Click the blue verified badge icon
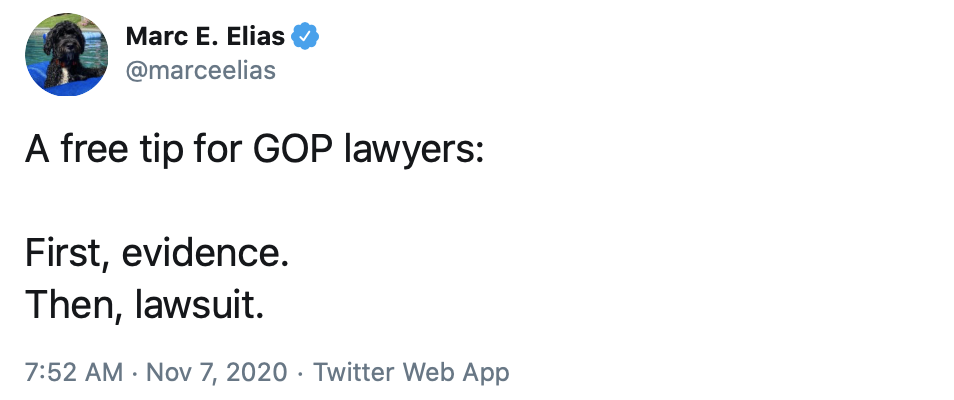The height and width of the screenshot is (400, 954). point(305,39)
